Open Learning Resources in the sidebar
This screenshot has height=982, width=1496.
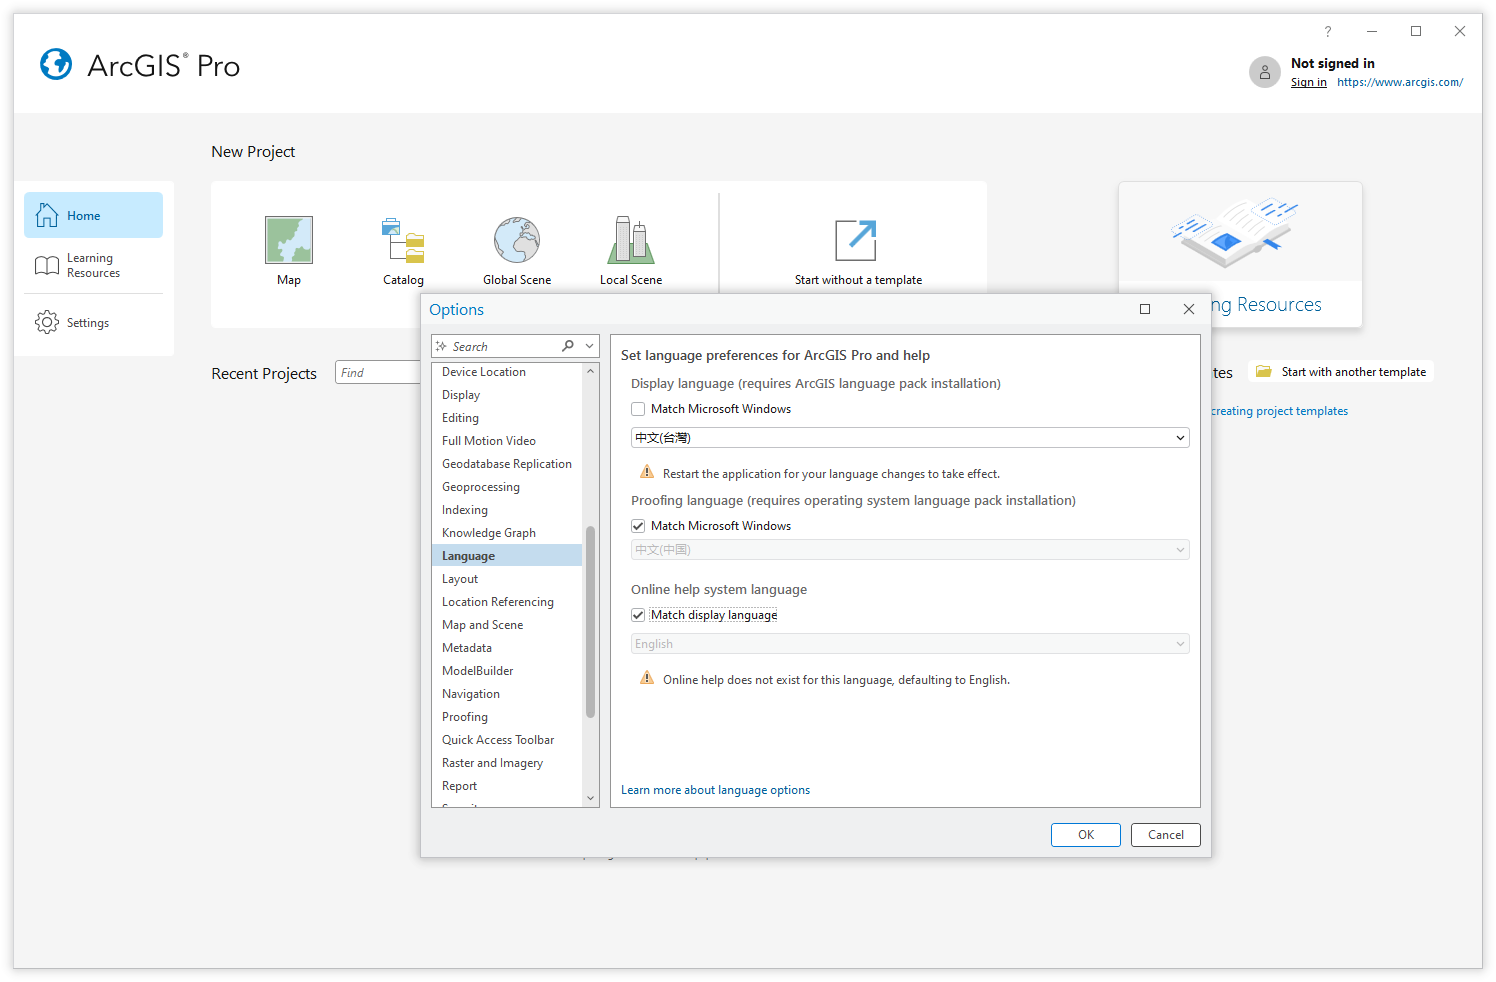coord(94,265)
